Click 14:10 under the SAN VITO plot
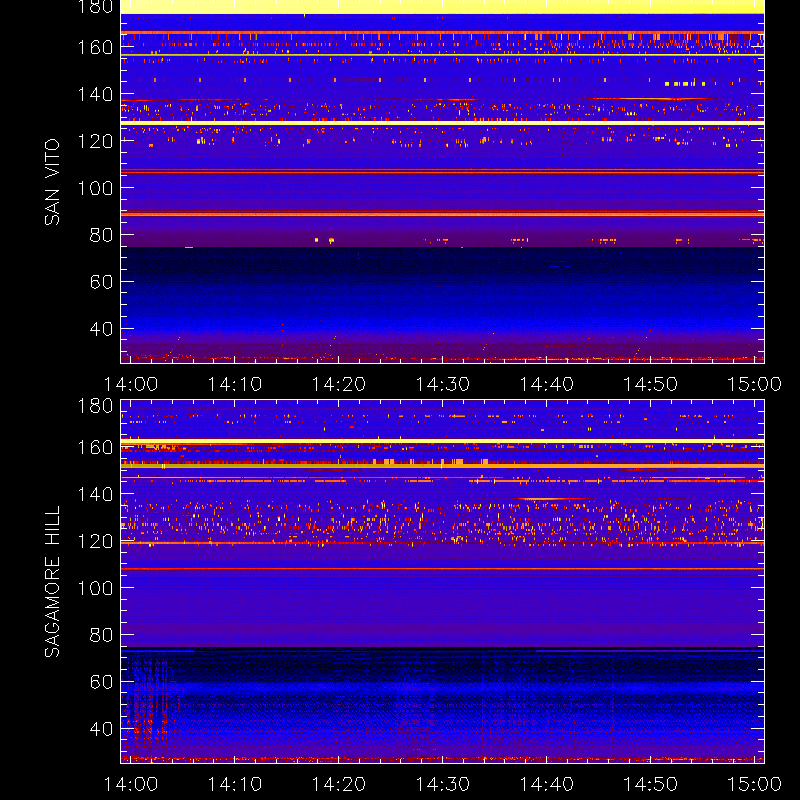Image resolution: width=800 pixels, height=800 pixels. [235, 384]
